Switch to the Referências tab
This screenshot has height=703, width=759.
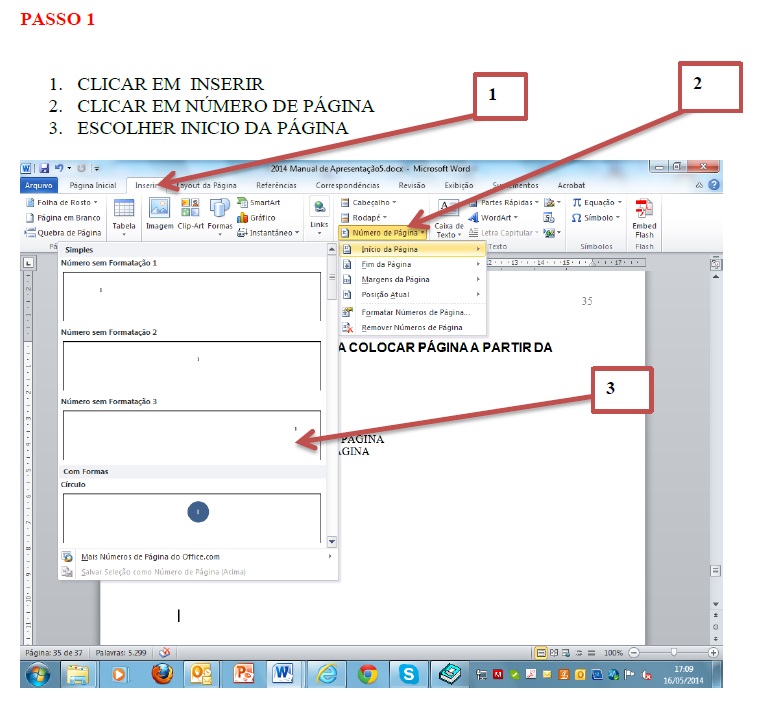point(276,185)
